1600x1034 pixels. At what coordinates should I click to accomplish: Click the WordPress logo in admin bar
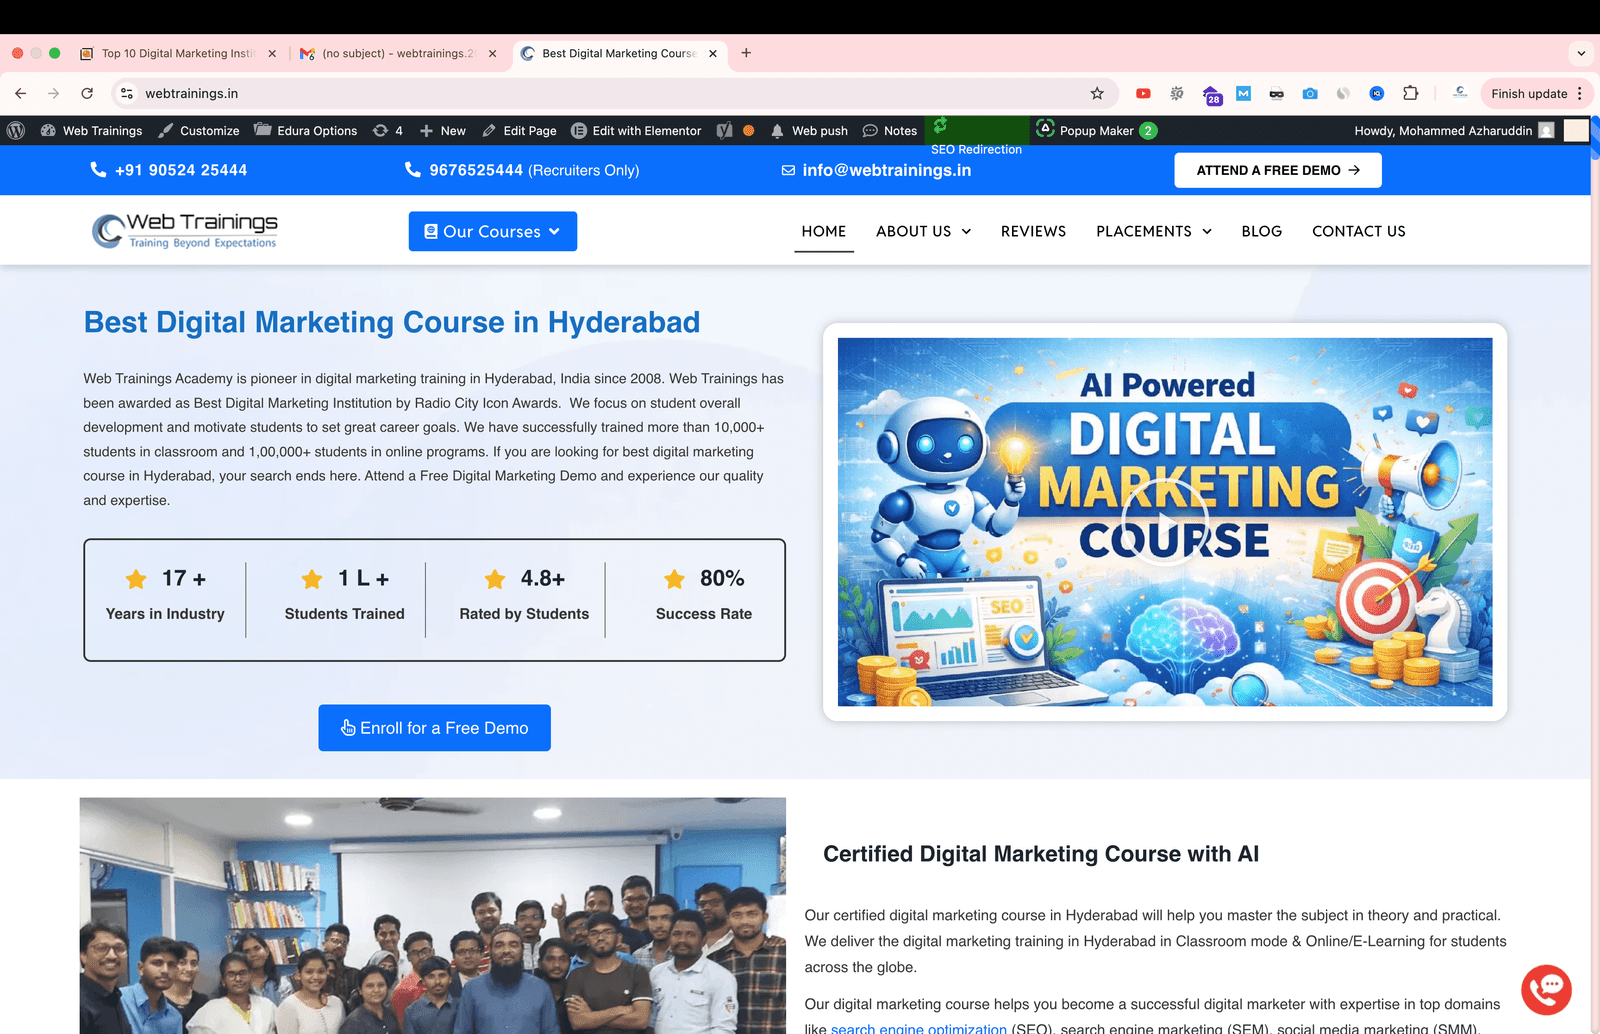tap(16, 131)
